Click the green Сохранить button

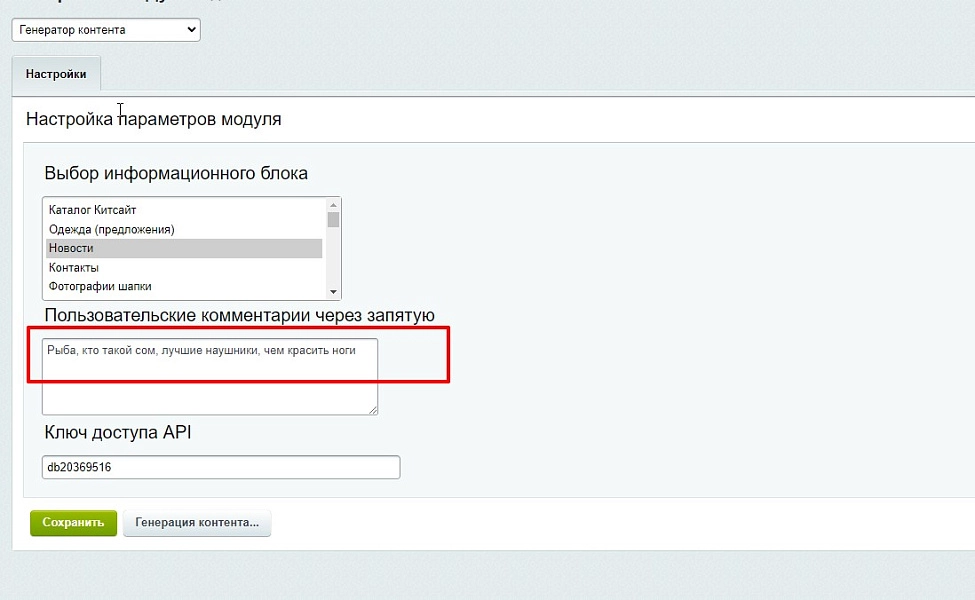[73, 523]
